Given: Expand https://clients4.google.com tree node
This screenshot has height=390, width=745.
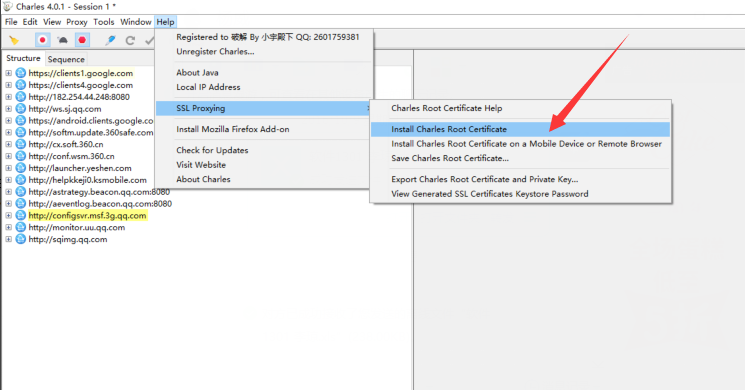Looking at the screenshot, I should click(x=9, y=85).
